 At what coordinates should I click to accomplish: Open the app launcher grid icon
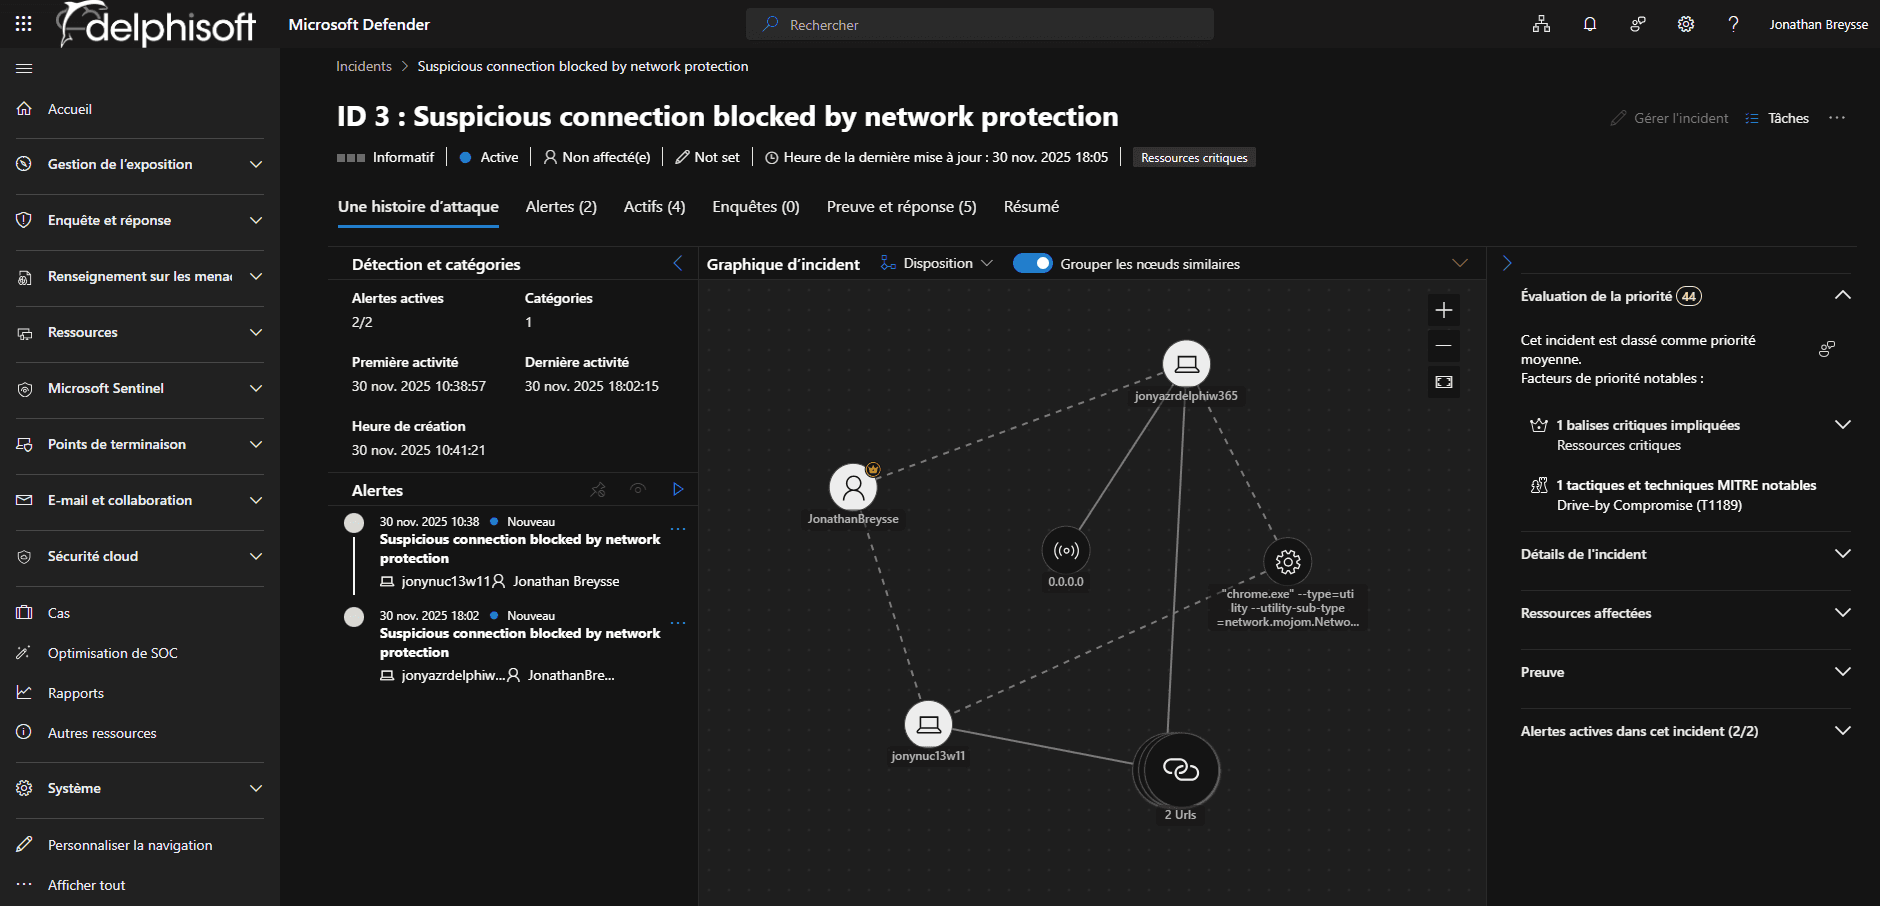point(23,23)
